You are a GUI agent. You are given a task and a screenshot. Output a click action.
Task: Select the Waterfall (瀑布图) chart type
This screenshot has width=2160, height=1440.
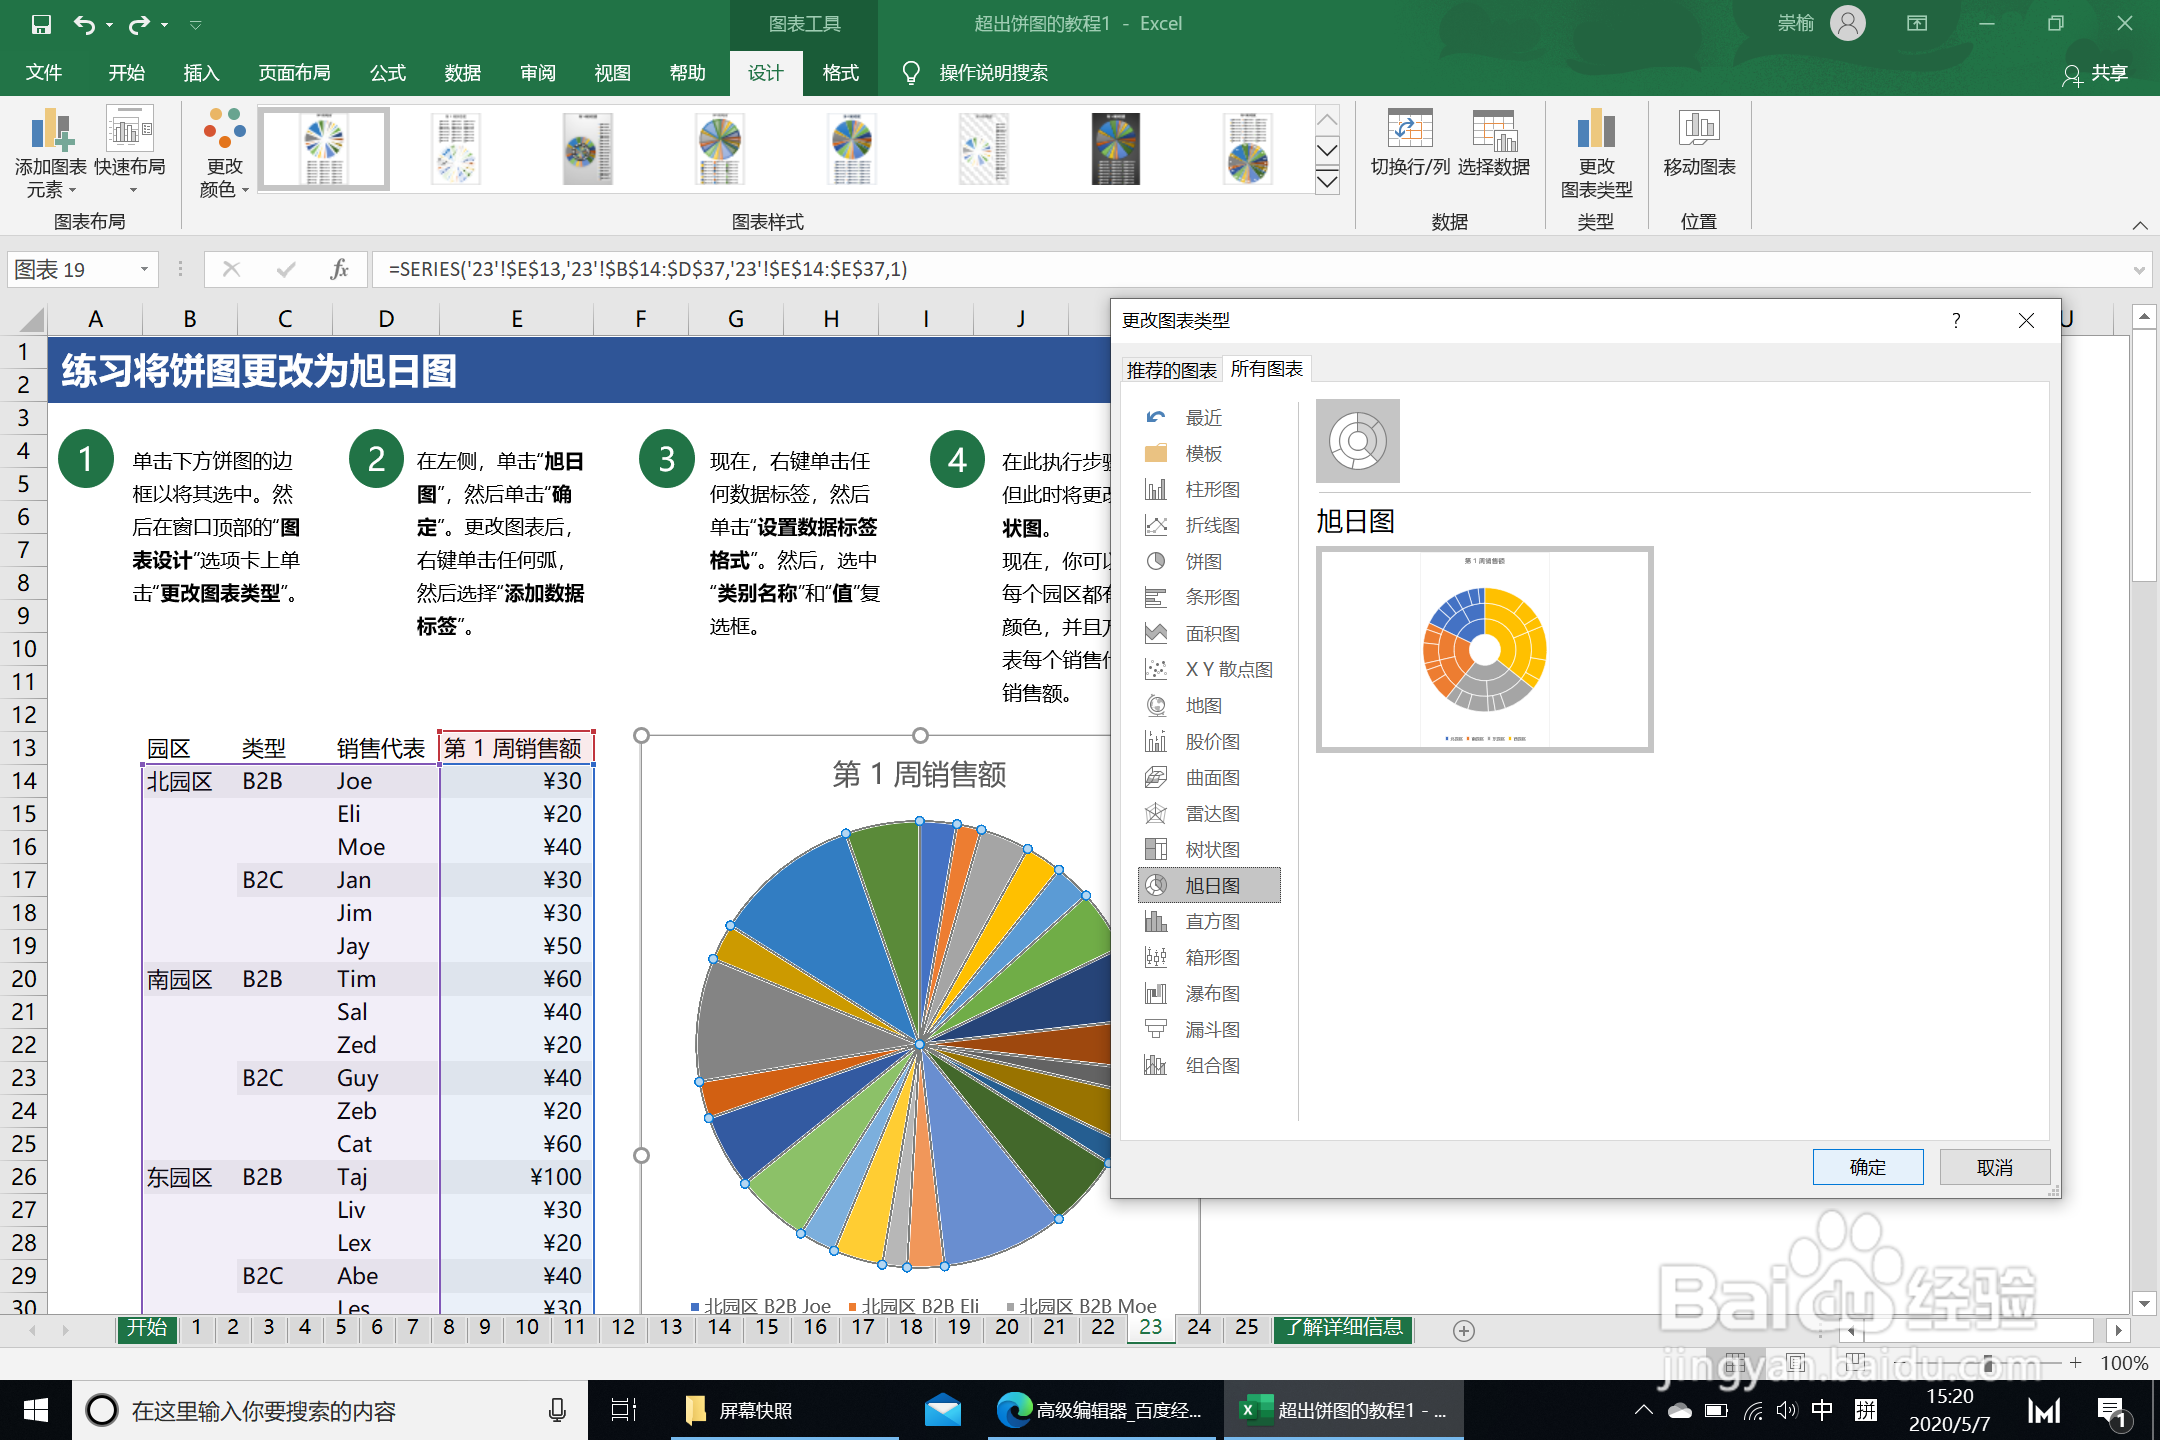coord(1211,994)
